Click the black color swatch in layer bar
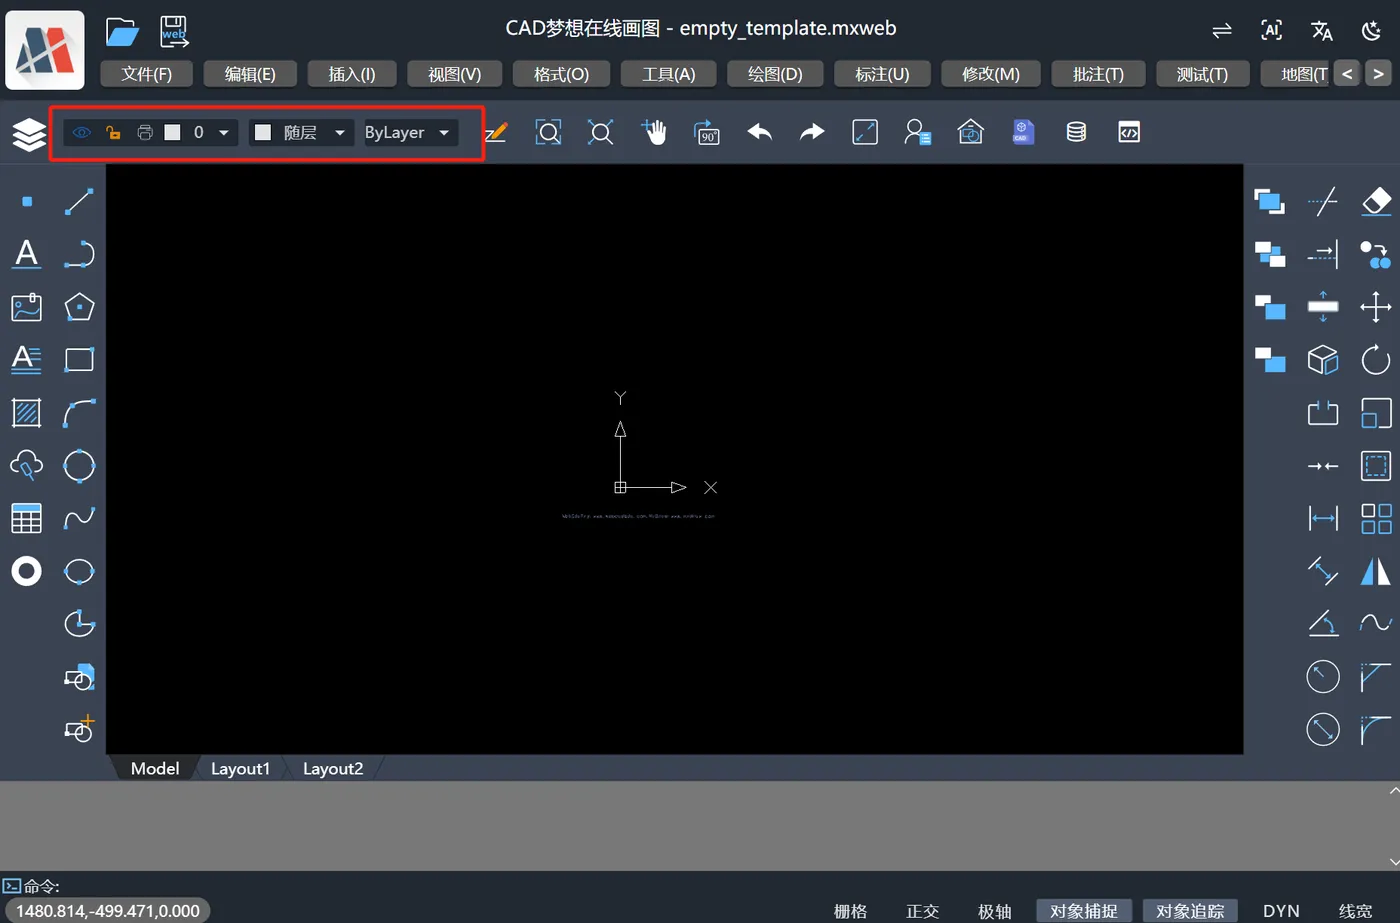The height and width of the screenshot is (923, 1400). pos(172,131)
